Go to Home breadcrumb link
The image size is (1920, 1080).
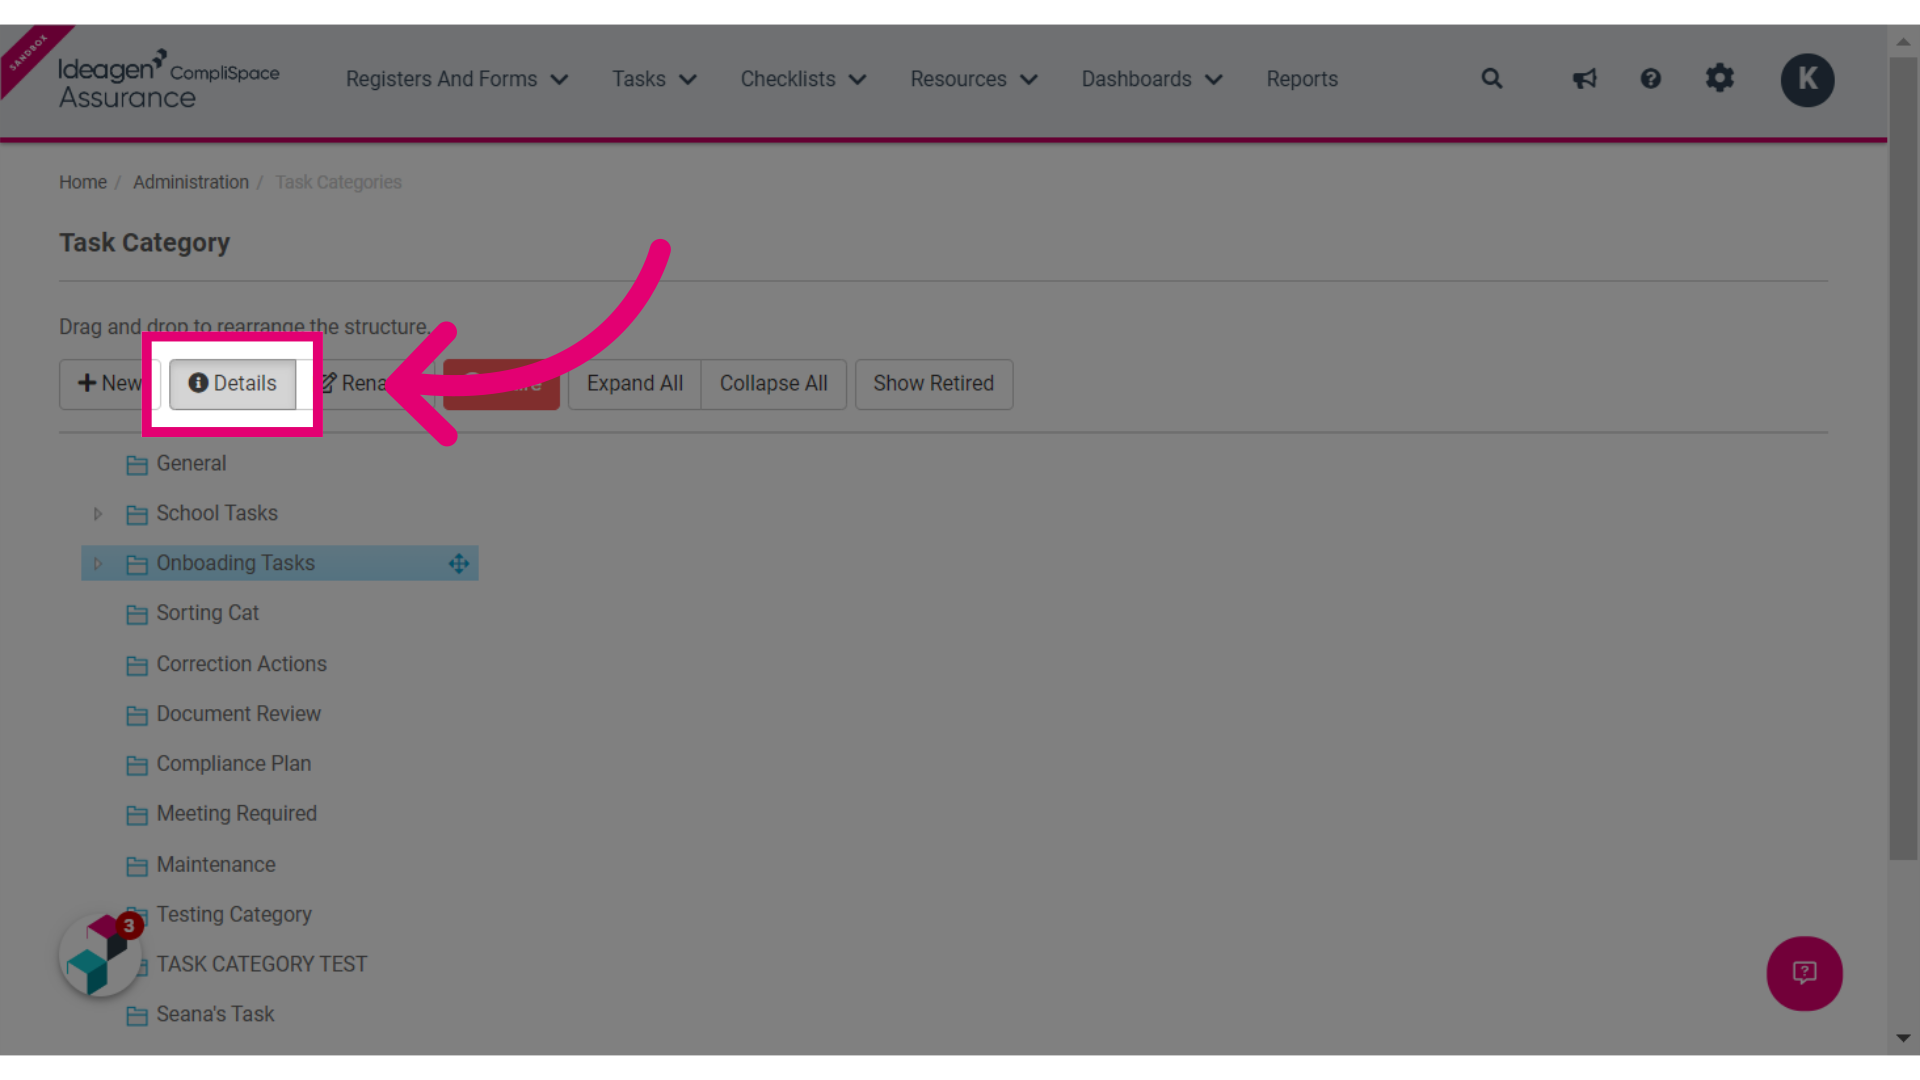pos(83,182)
